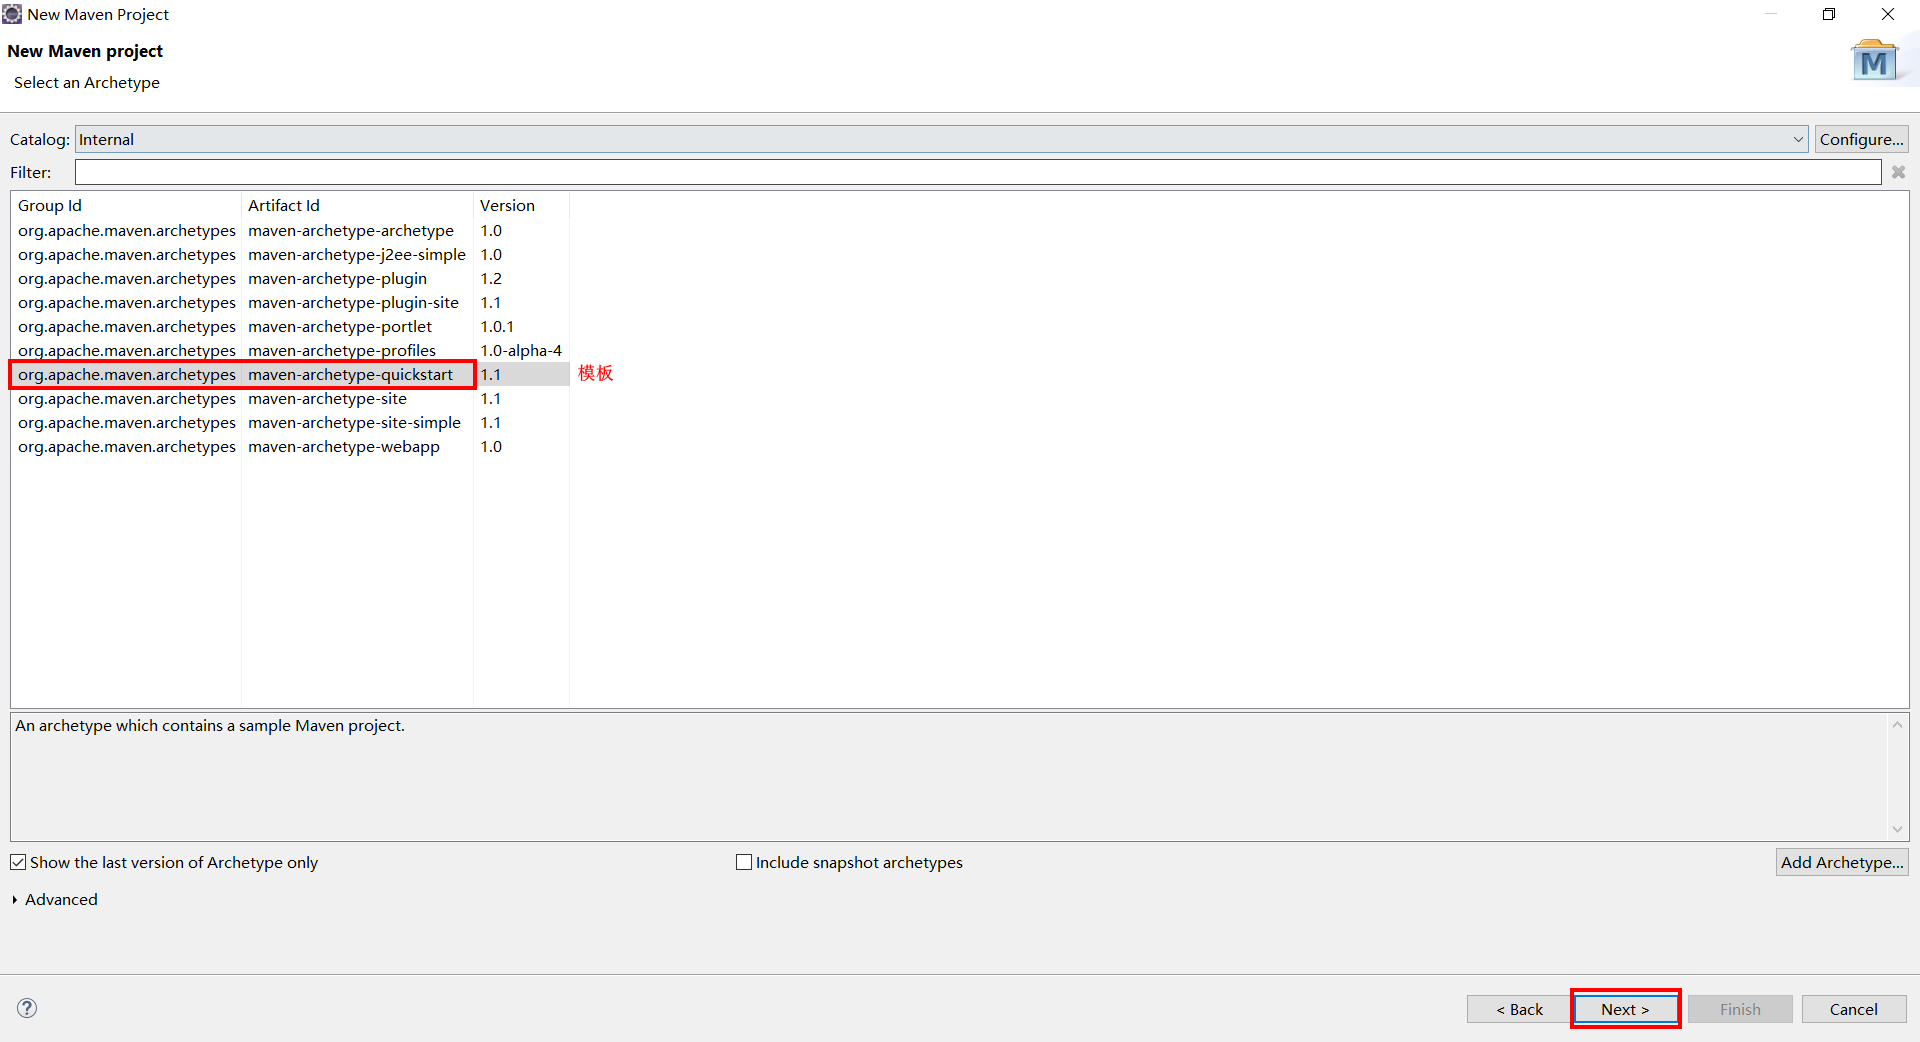This screenshot has width=1920, height=1042.
Task: Click the help question mark icon
Action: (x=27, y=1008)
